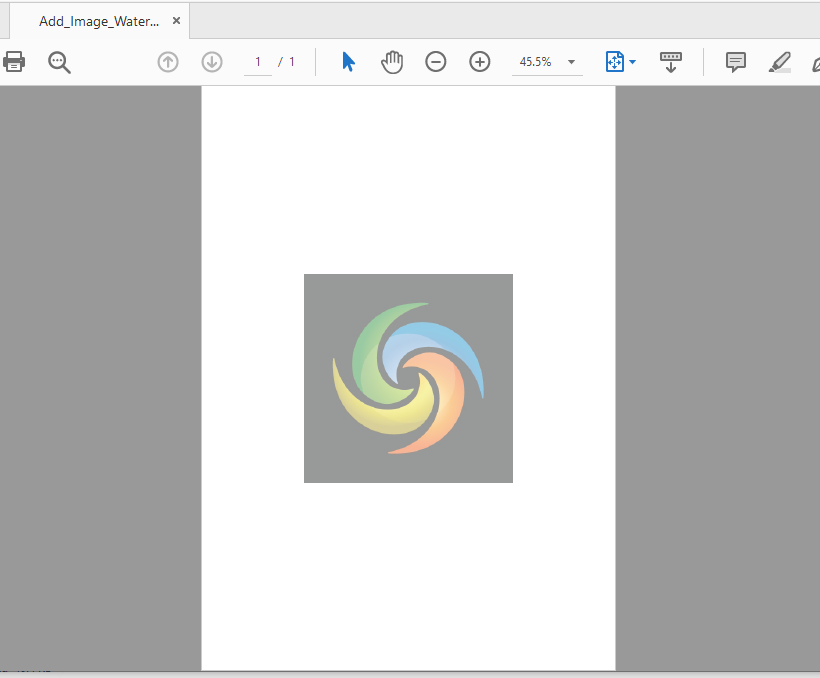Click the Fit Page view icon
This screenshot has width=820, height=678.
click(x=614, y=62)
